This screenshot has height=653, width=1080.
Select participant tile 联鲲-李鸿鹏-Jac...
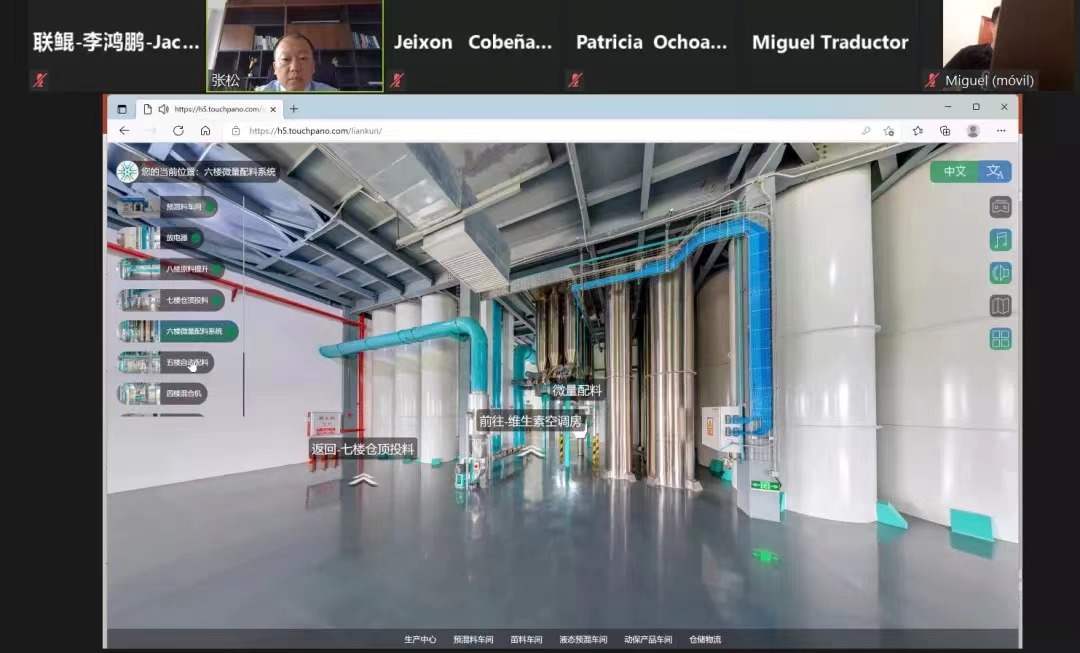116,45
